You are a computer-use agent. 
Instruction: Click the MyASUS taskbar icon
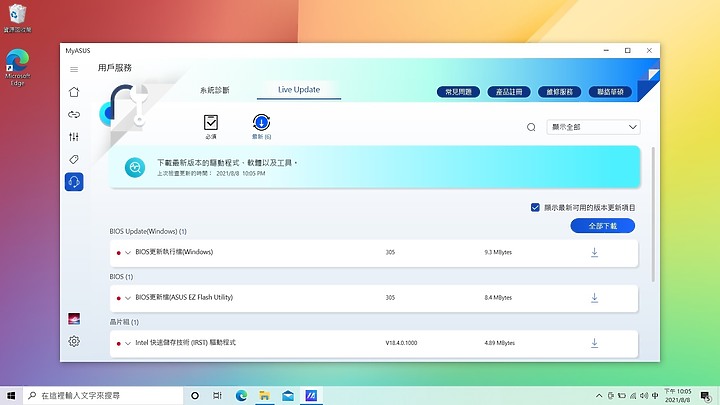point(311,395)
